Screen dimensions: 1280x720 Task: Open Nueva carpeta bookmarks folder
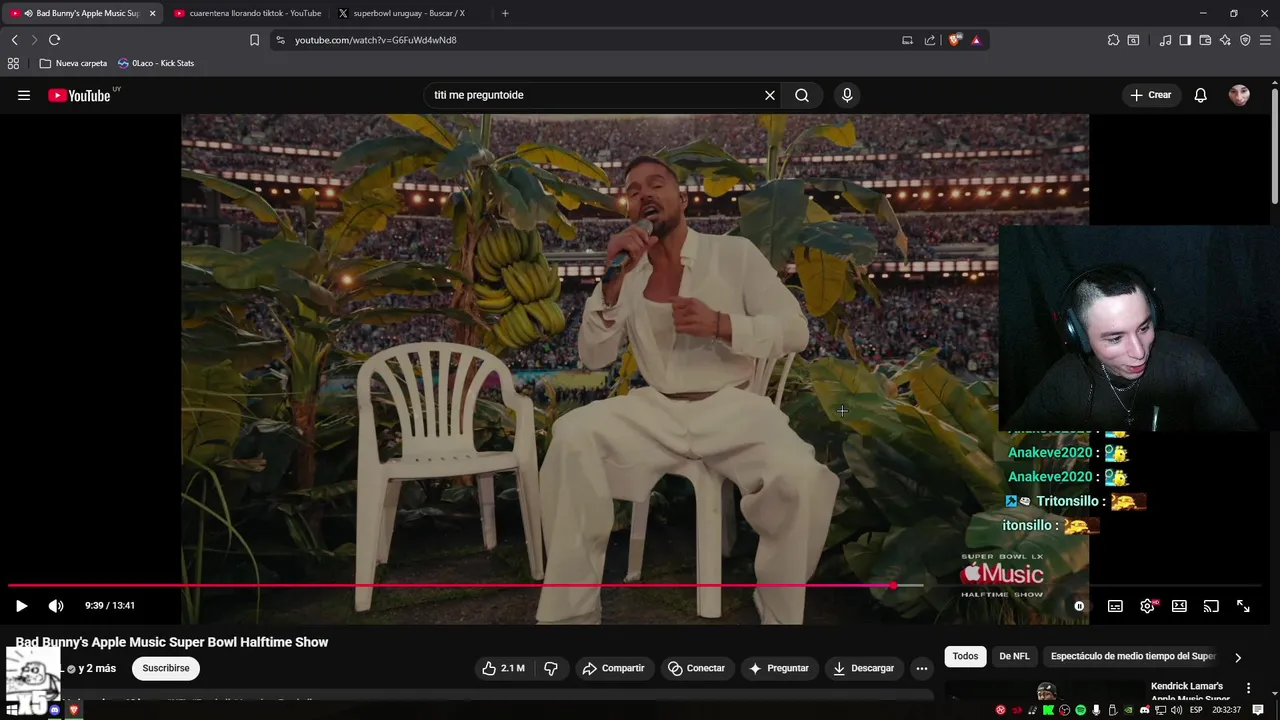[73, 63]
